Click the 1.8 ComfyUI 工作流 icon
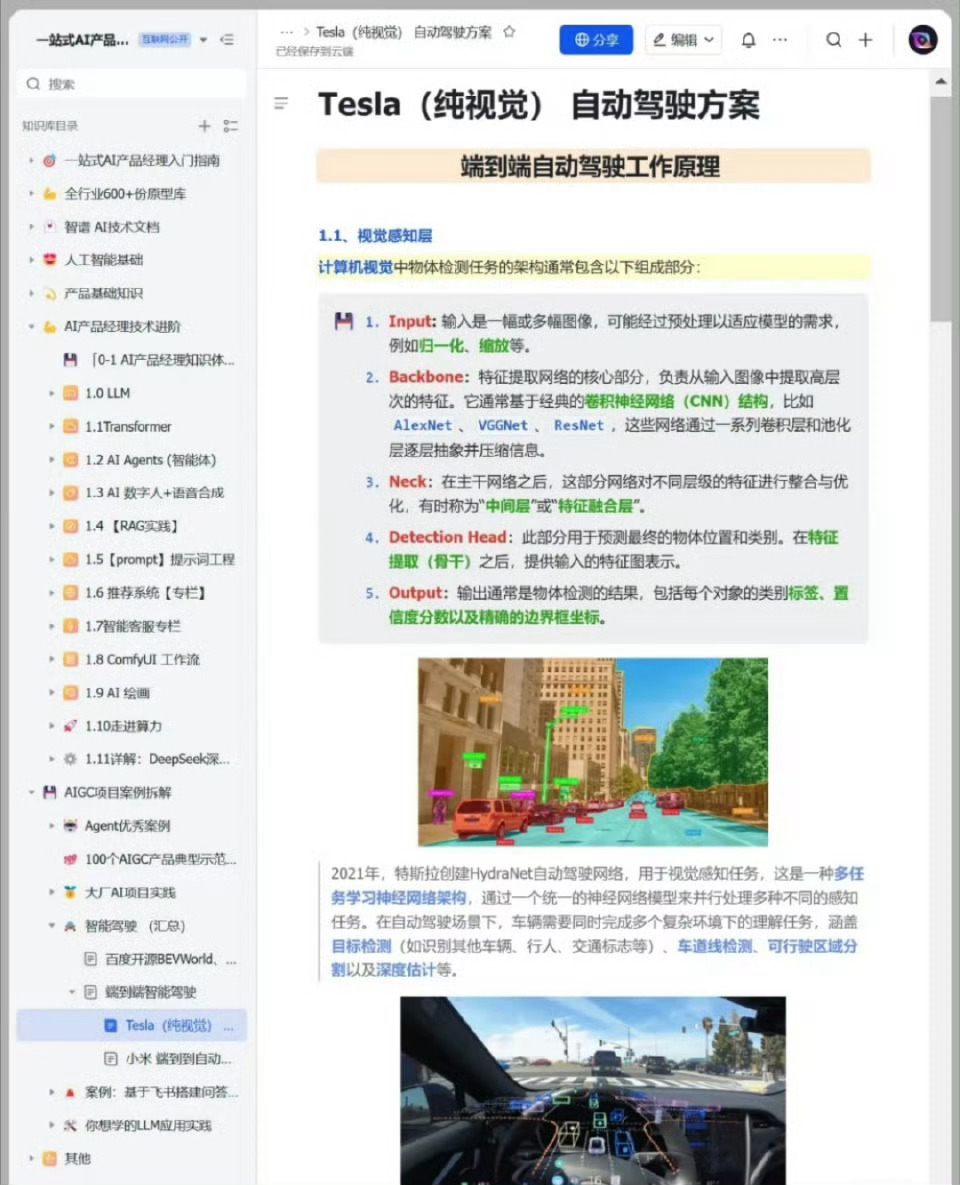Viewport: 960px width, 1185px height. coord(70,659)
